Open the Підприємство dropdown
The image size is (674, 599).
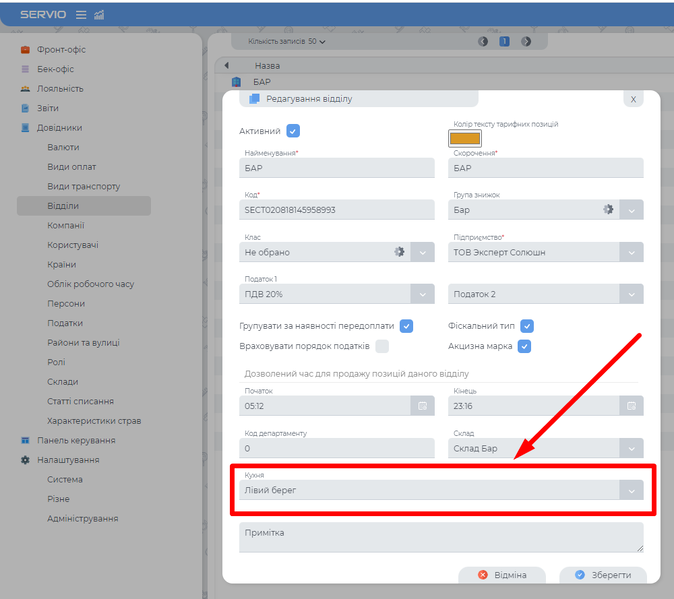tap(631, 252)
